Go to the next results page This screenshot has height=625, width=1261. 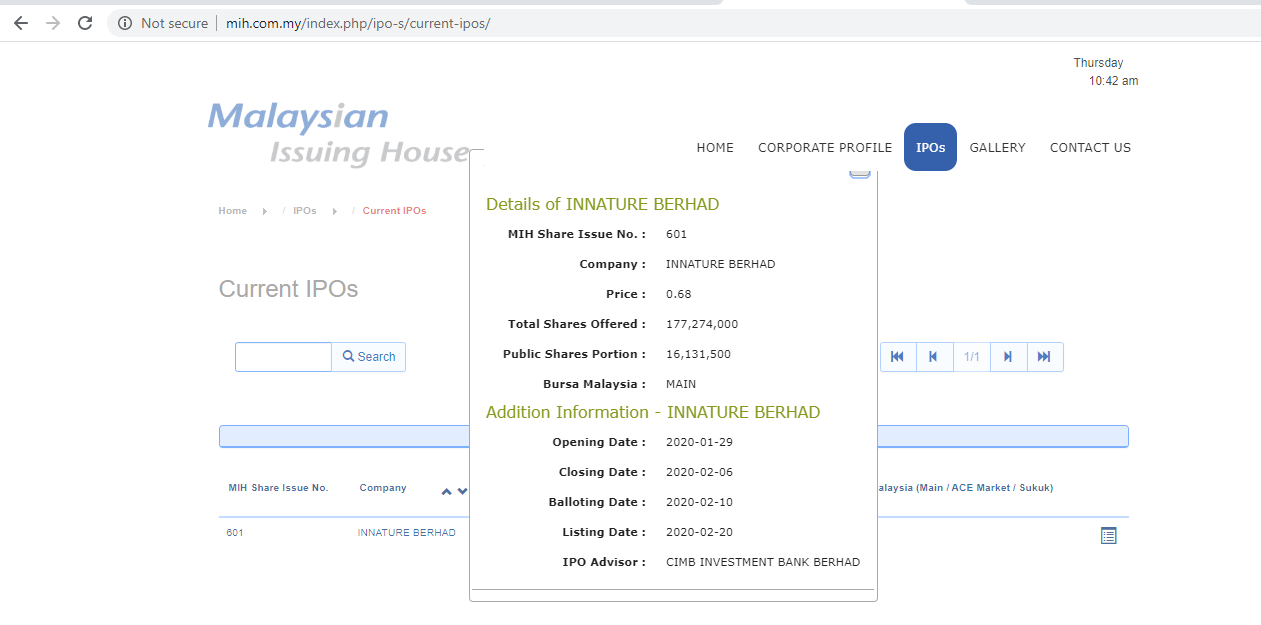pos(1008,357)
